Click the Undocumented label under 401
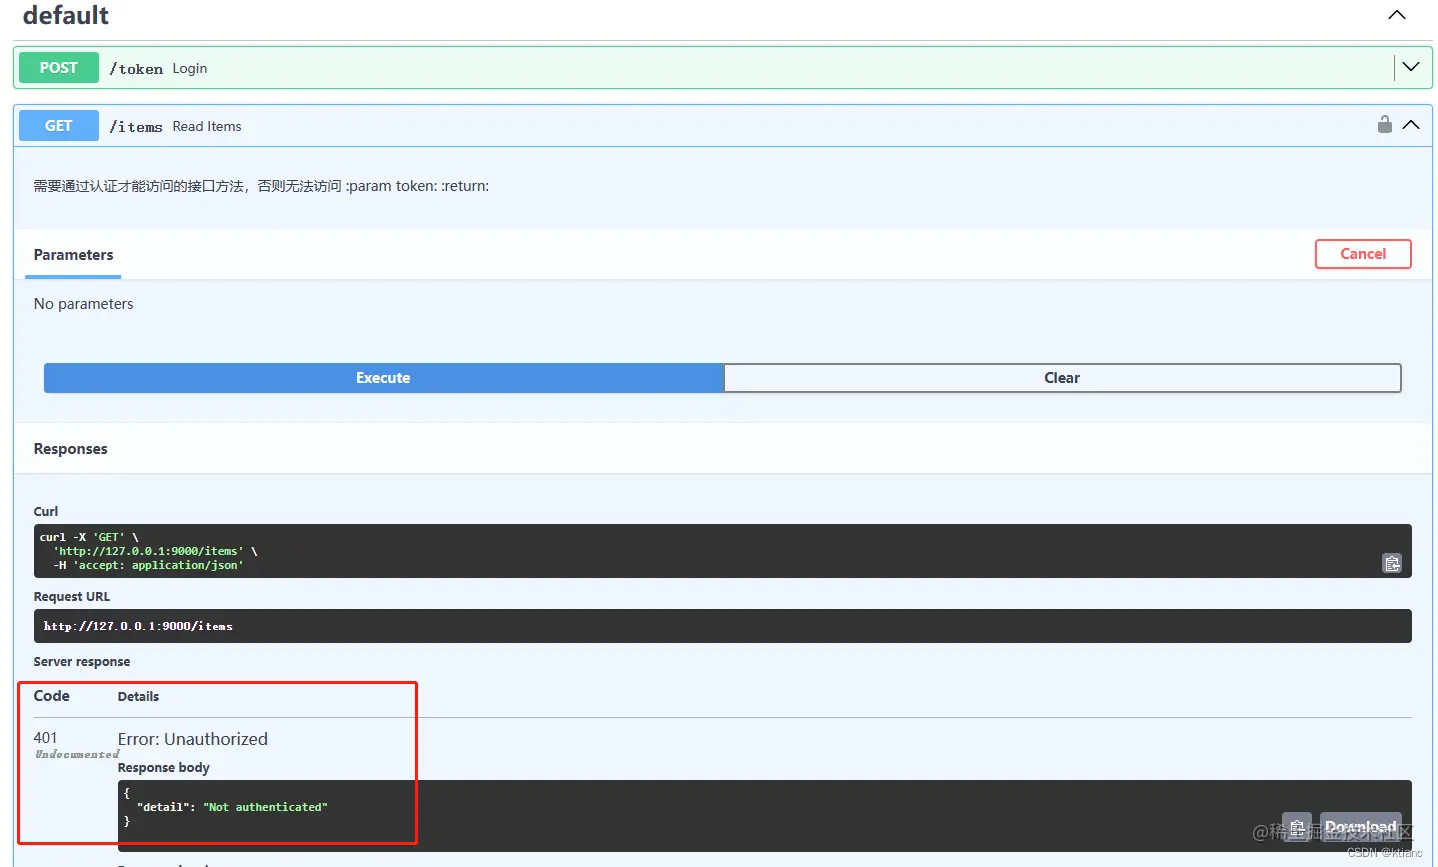1438x867 pixels. click(x=77, y=754)
